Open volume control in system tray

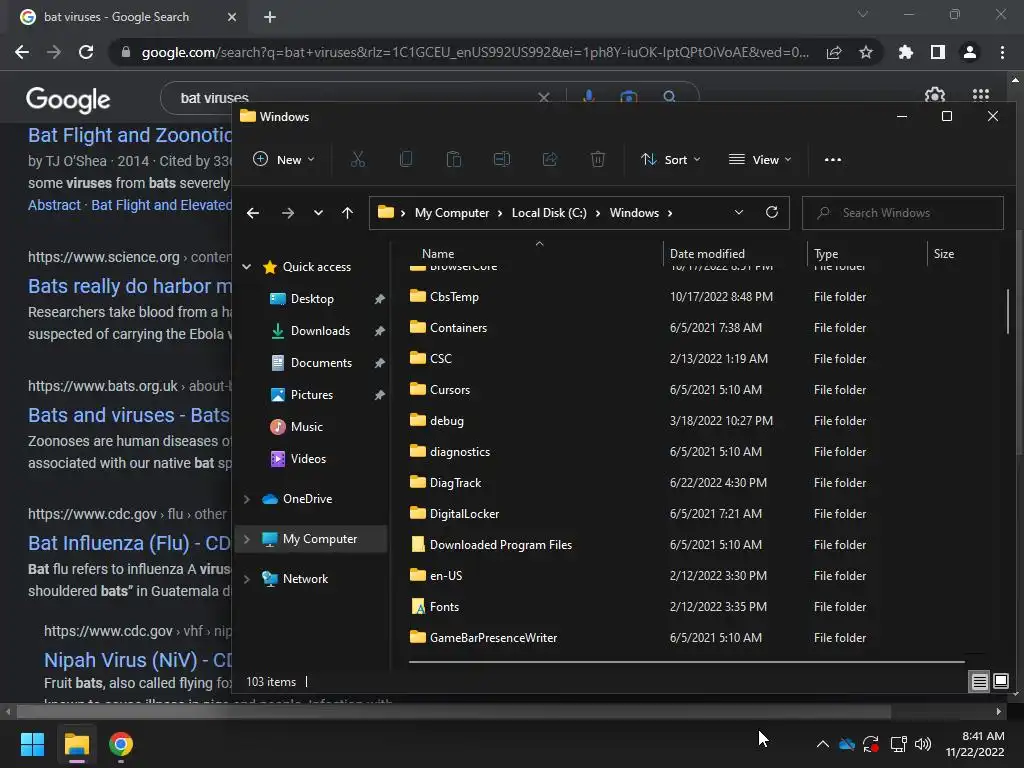(x=923, y=744)
